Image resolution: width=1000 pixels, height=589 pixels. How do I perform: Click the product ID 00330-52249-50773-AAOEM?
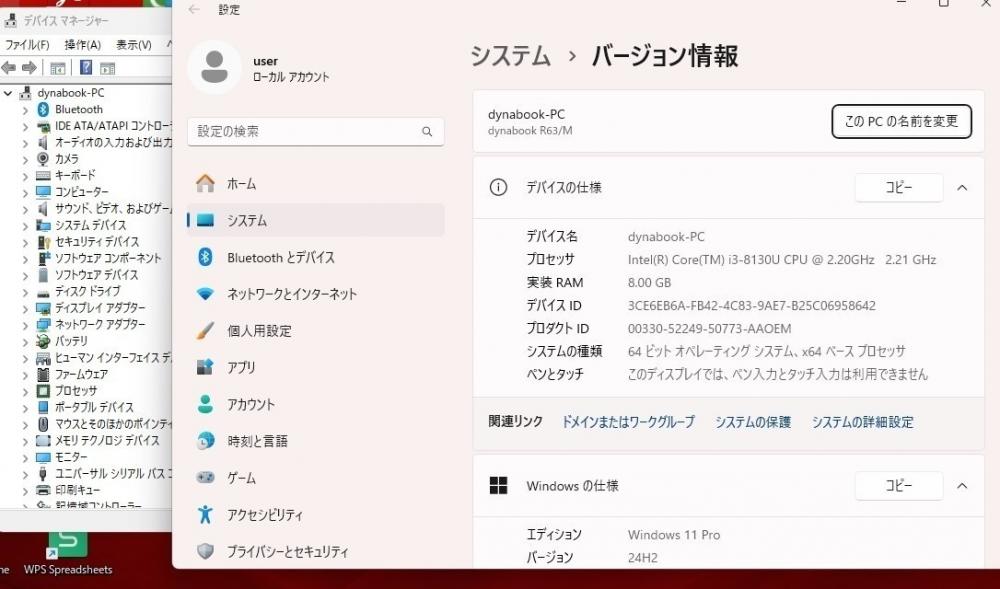click(x=709, y=329)
